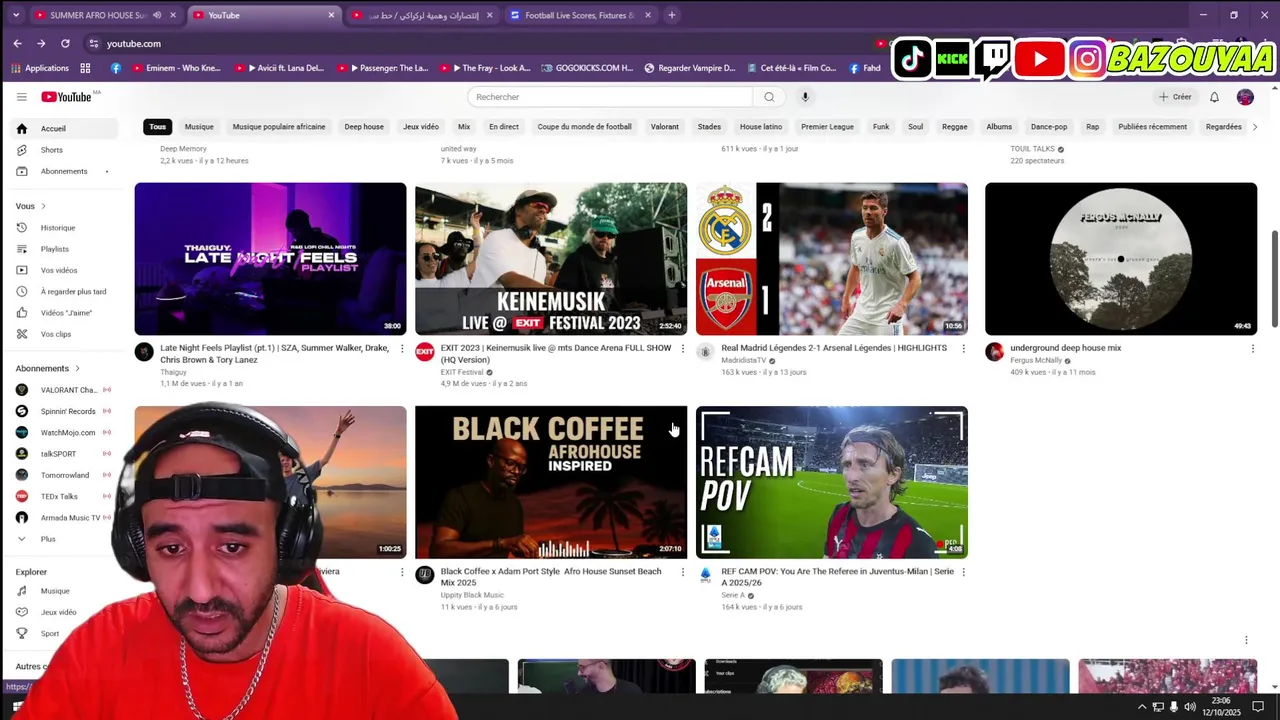Select Valorant filter chip
This screenshot has height=720, width=1280.
pyautogui.click(x=665, y=127)
